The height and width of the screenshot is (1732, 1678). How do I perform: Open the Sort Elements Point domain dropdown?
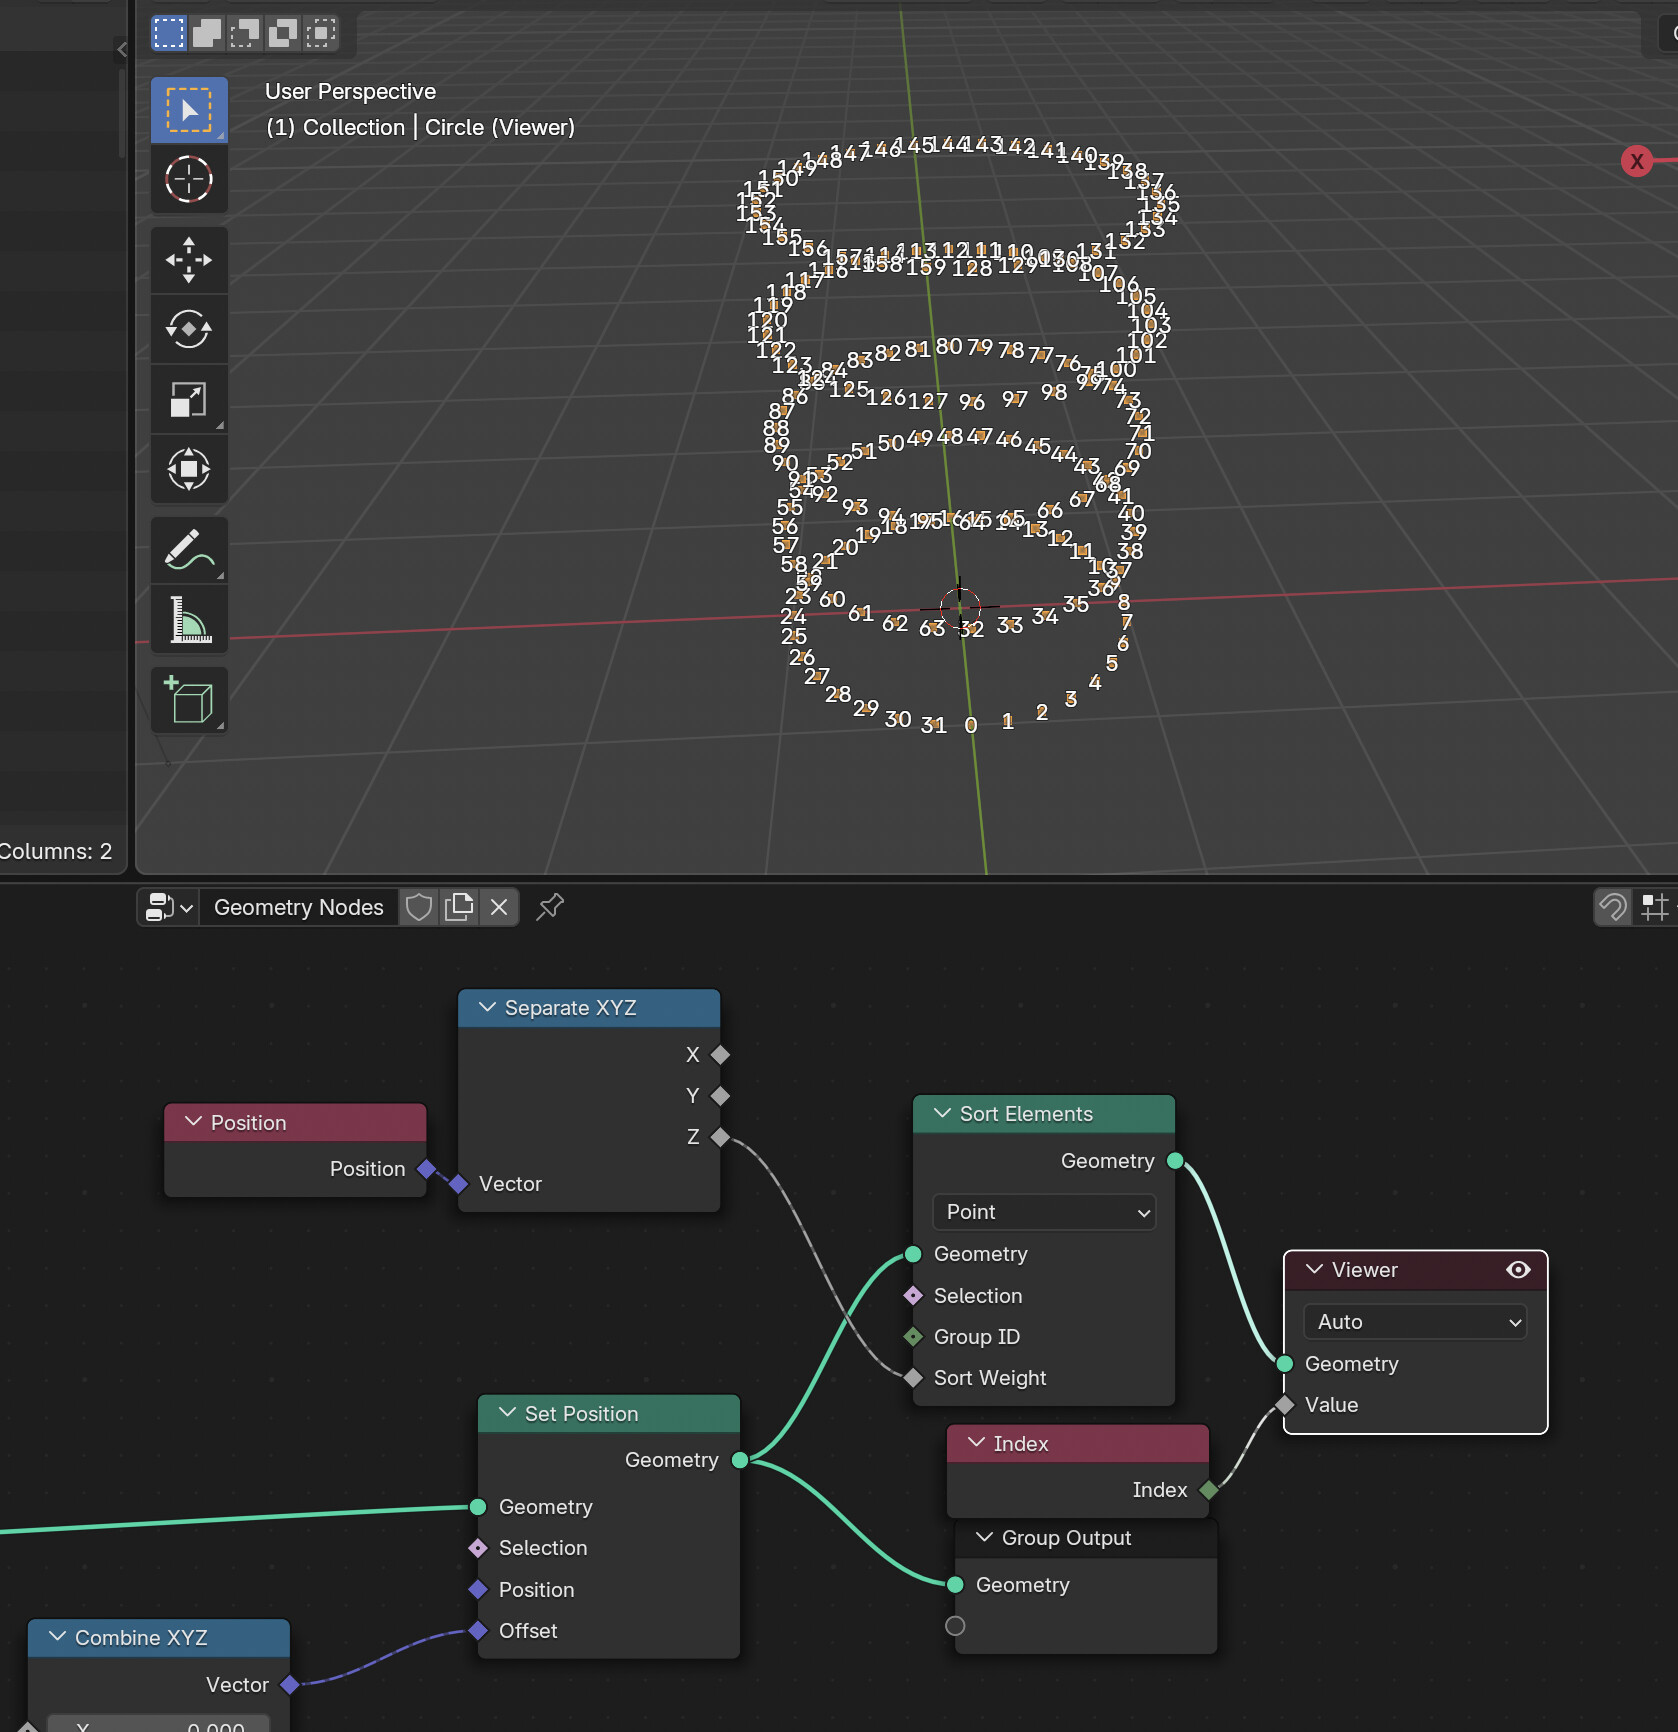point(1044,1212)
